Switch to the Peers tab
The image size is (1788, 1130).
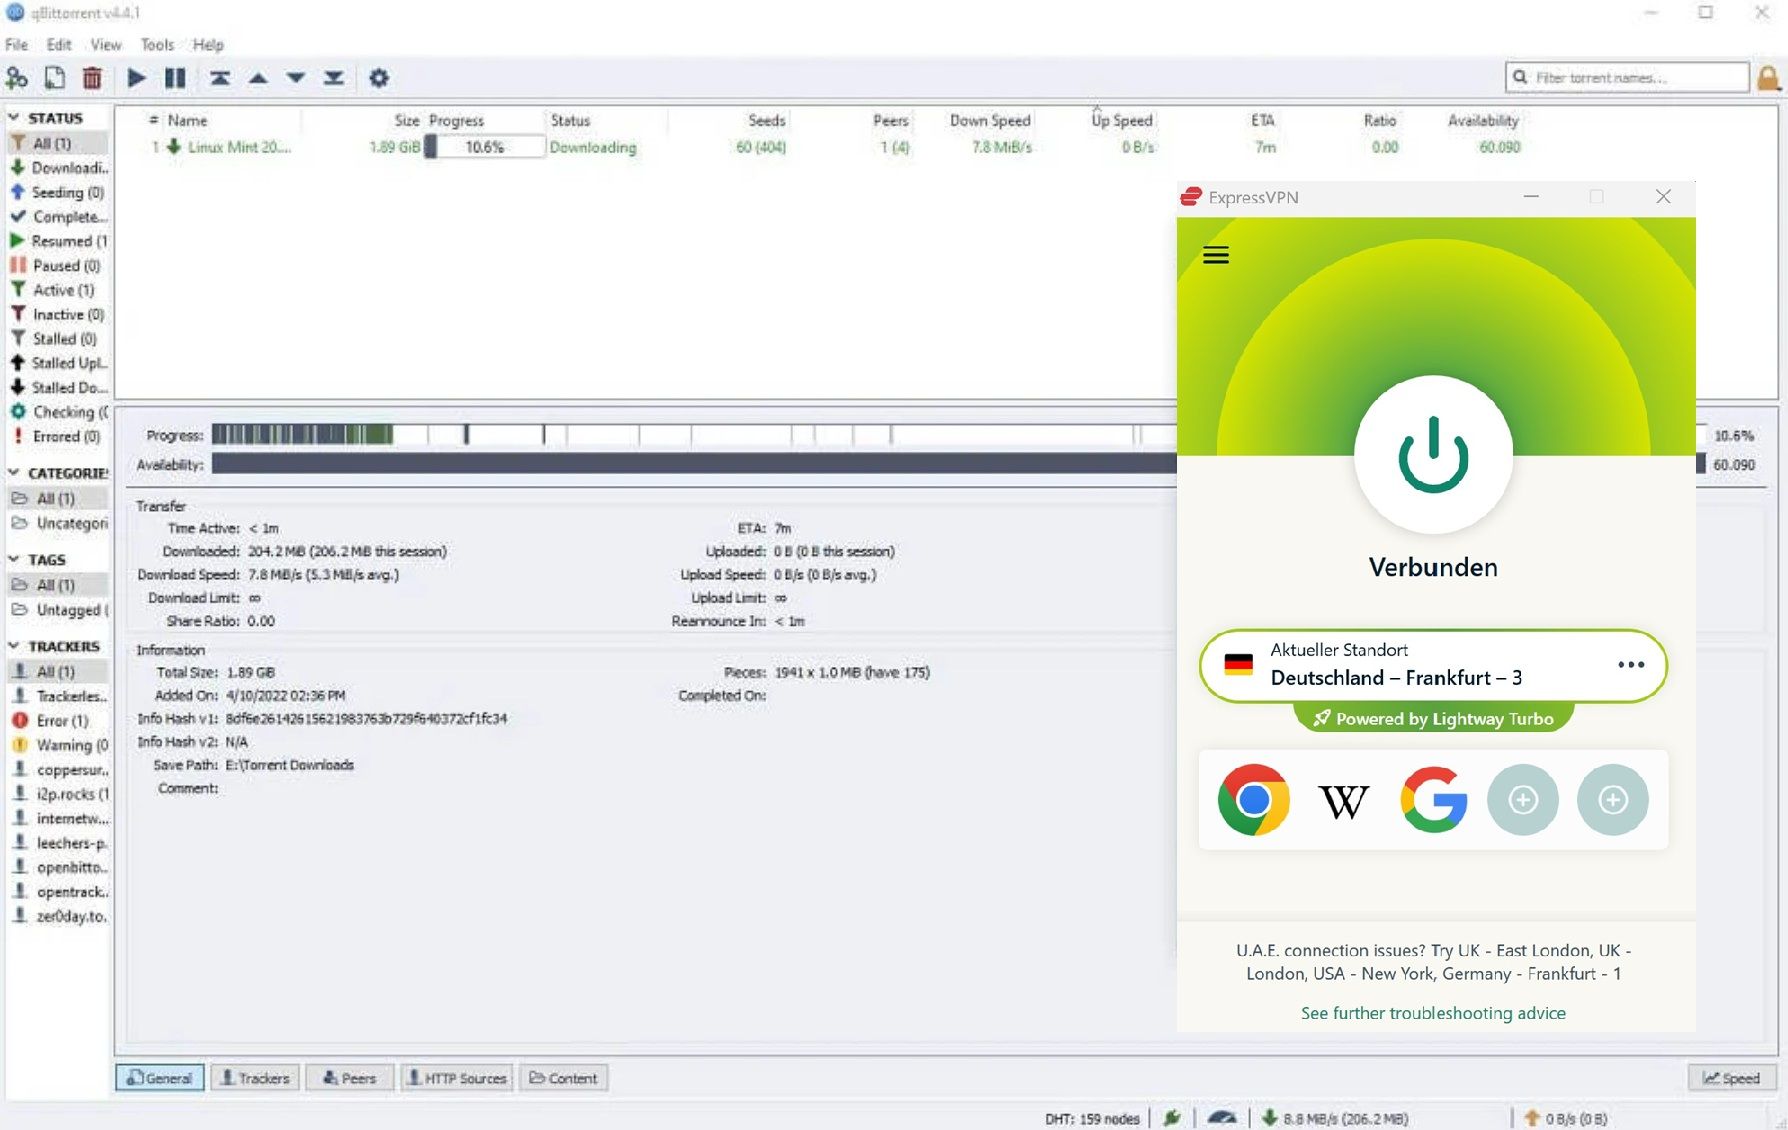coord(350,1078)
